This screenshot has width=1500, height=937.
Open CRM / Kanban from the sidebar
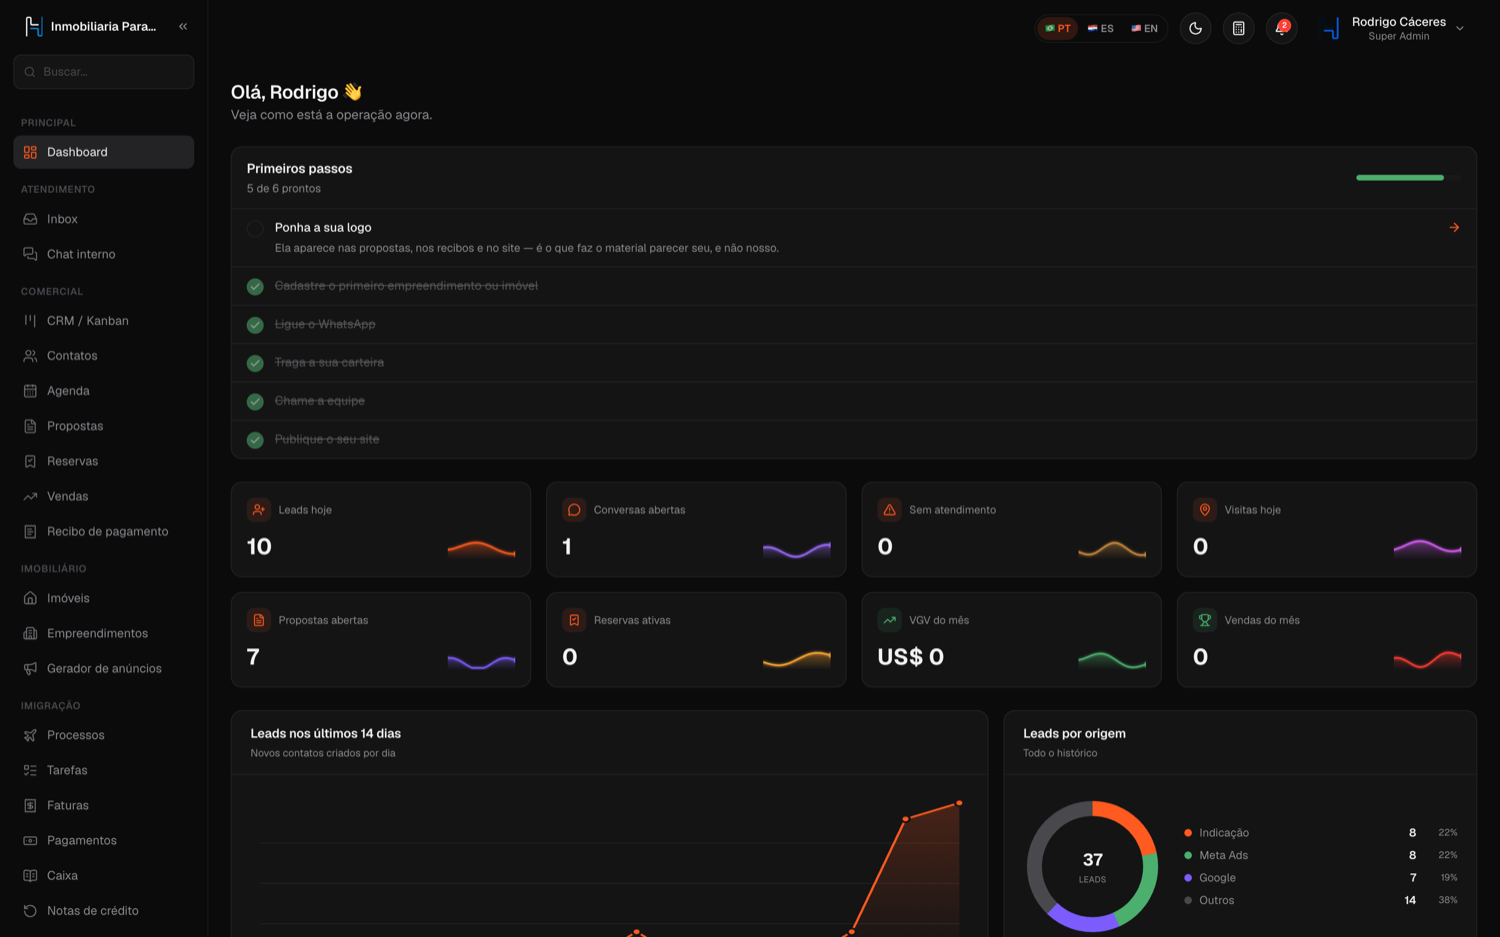(x=104, y=321)
